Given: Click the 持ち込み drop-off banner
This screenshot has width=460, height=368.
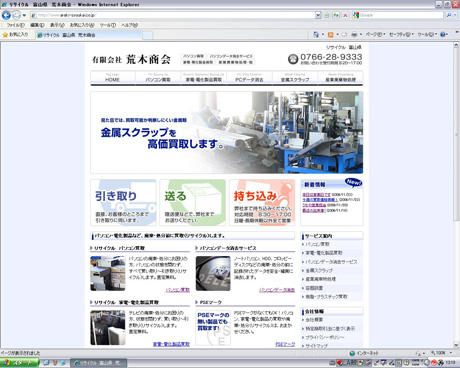Looking at the screenshot, I should [262, 203].
